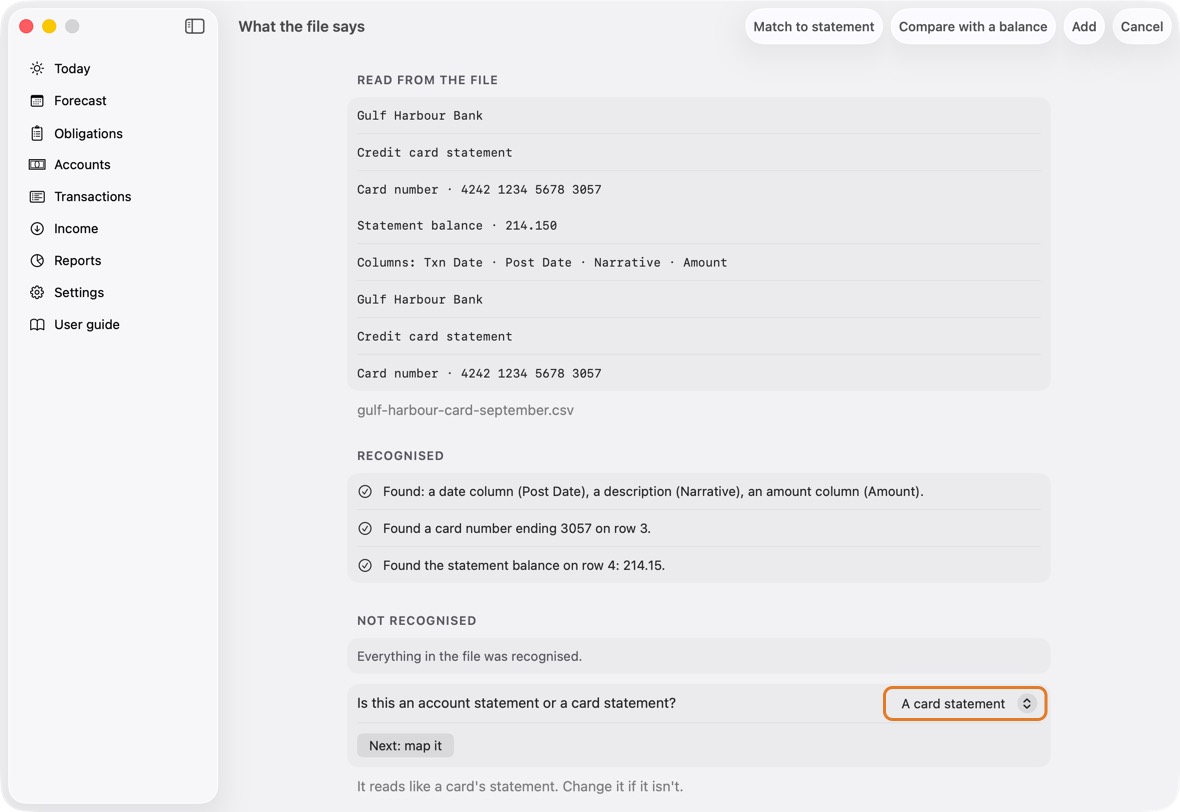Viewport: 1180px width, 812px height.
Task: Click Compare with a balance button
Action: click(x=972, y=26)
